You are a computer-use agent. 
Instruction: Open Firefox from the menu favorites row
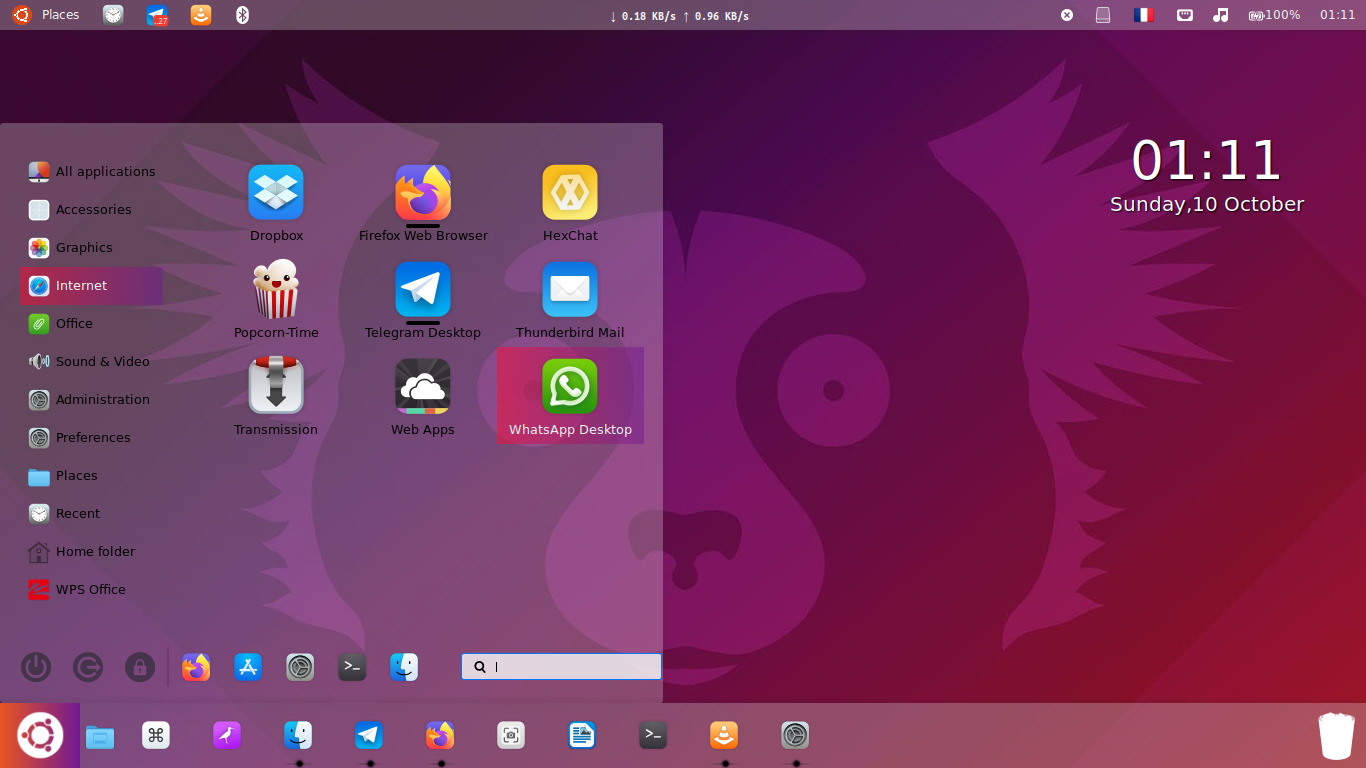click(196, 667)
